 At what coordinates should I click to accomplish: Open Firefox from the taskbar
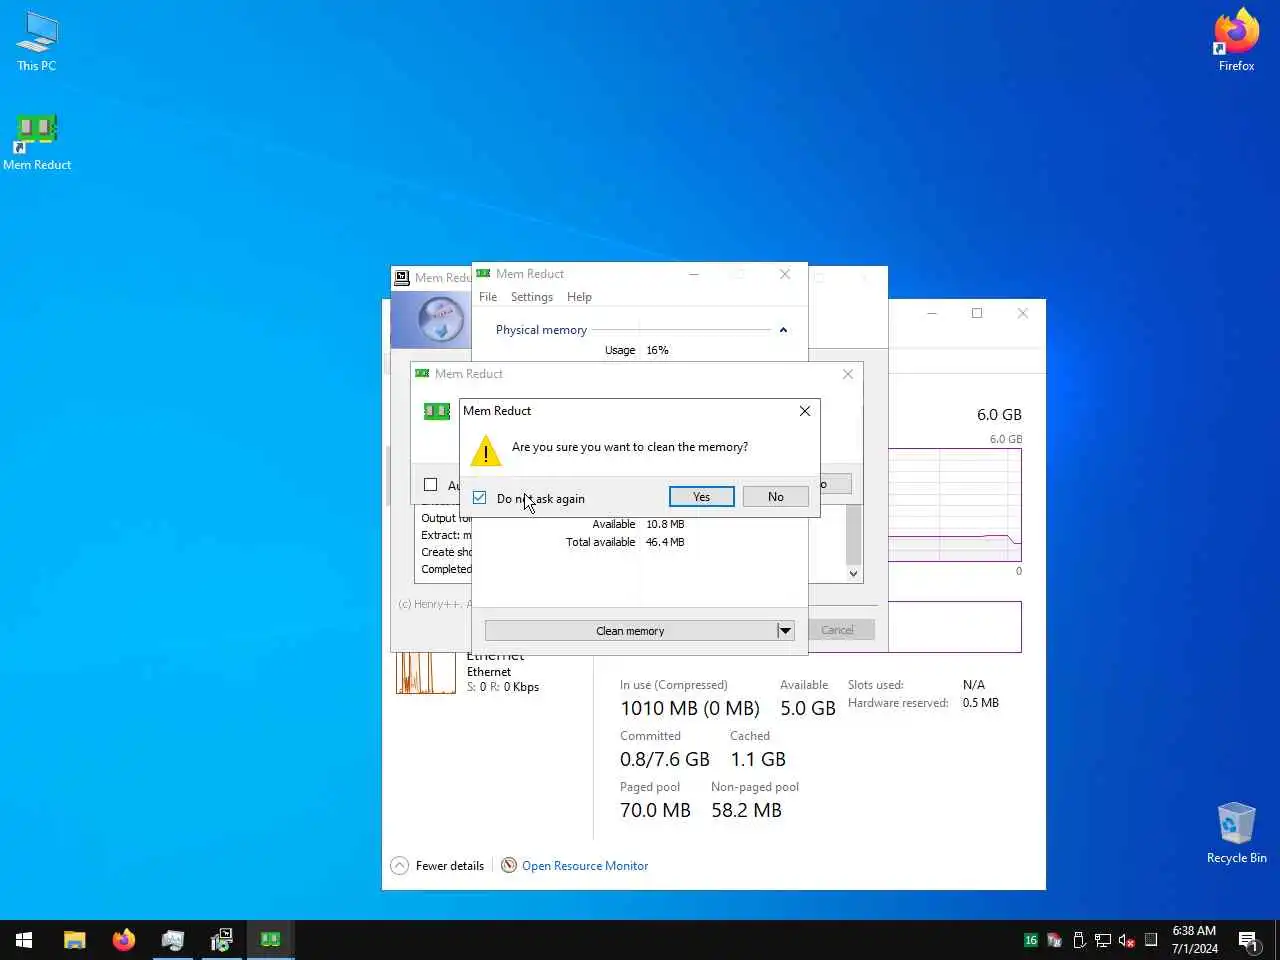pos(124,940)
